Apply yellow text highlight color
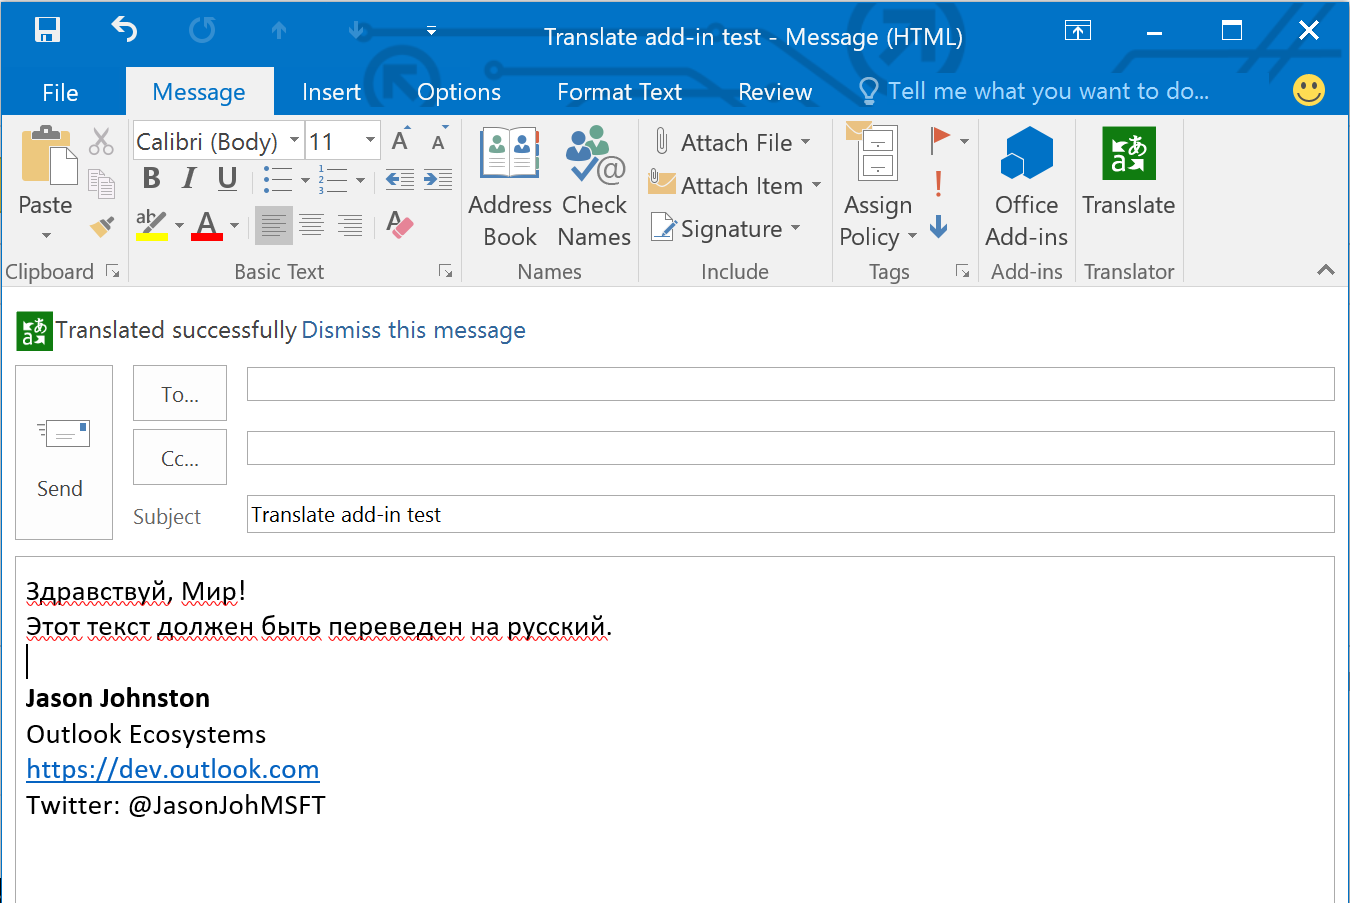Screen dimensions: 1350x903 [x=151, y=225]
